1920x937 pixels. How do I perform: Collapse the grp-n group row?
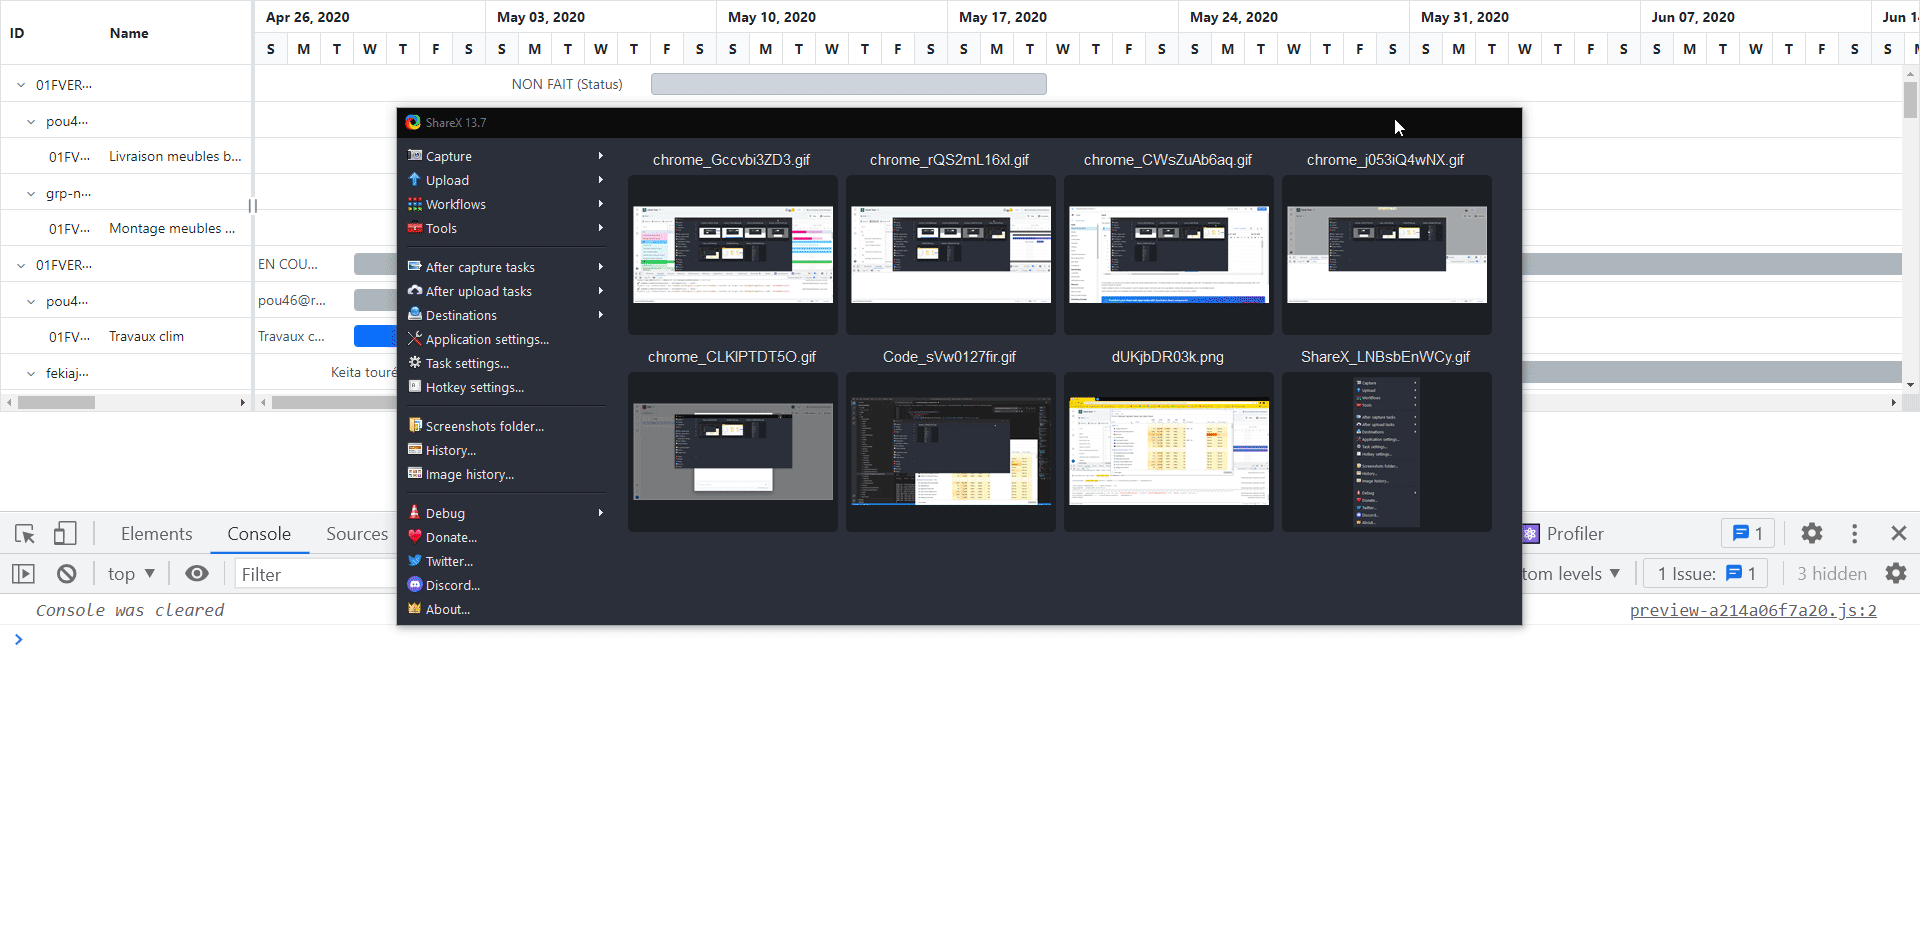point(31,194)
